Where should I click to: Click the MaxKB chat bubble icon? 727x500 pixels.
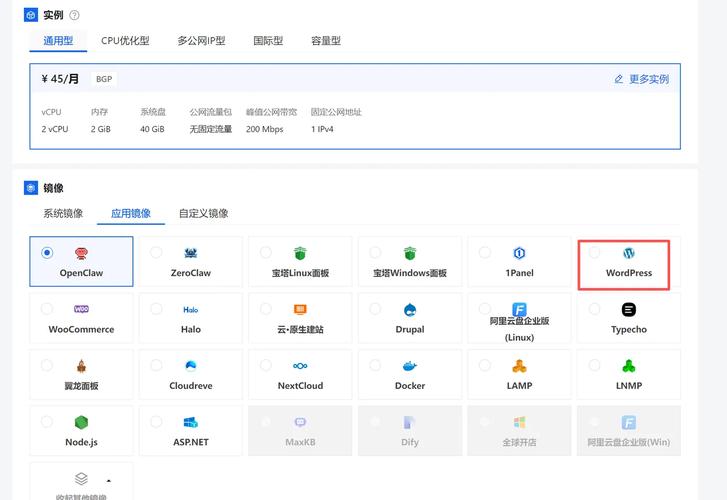coord(300,422)
